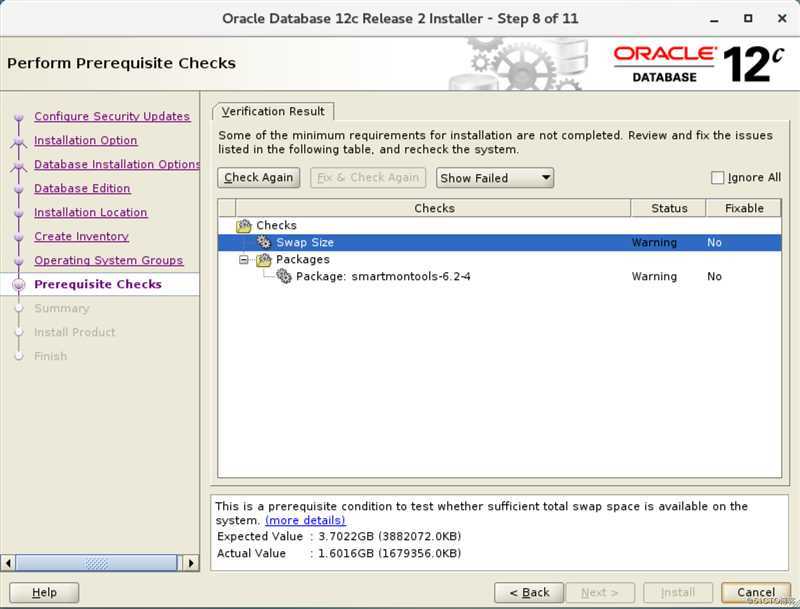800x609 pixels.
Task: Select the Packages tree row
Action: point(499,260)
